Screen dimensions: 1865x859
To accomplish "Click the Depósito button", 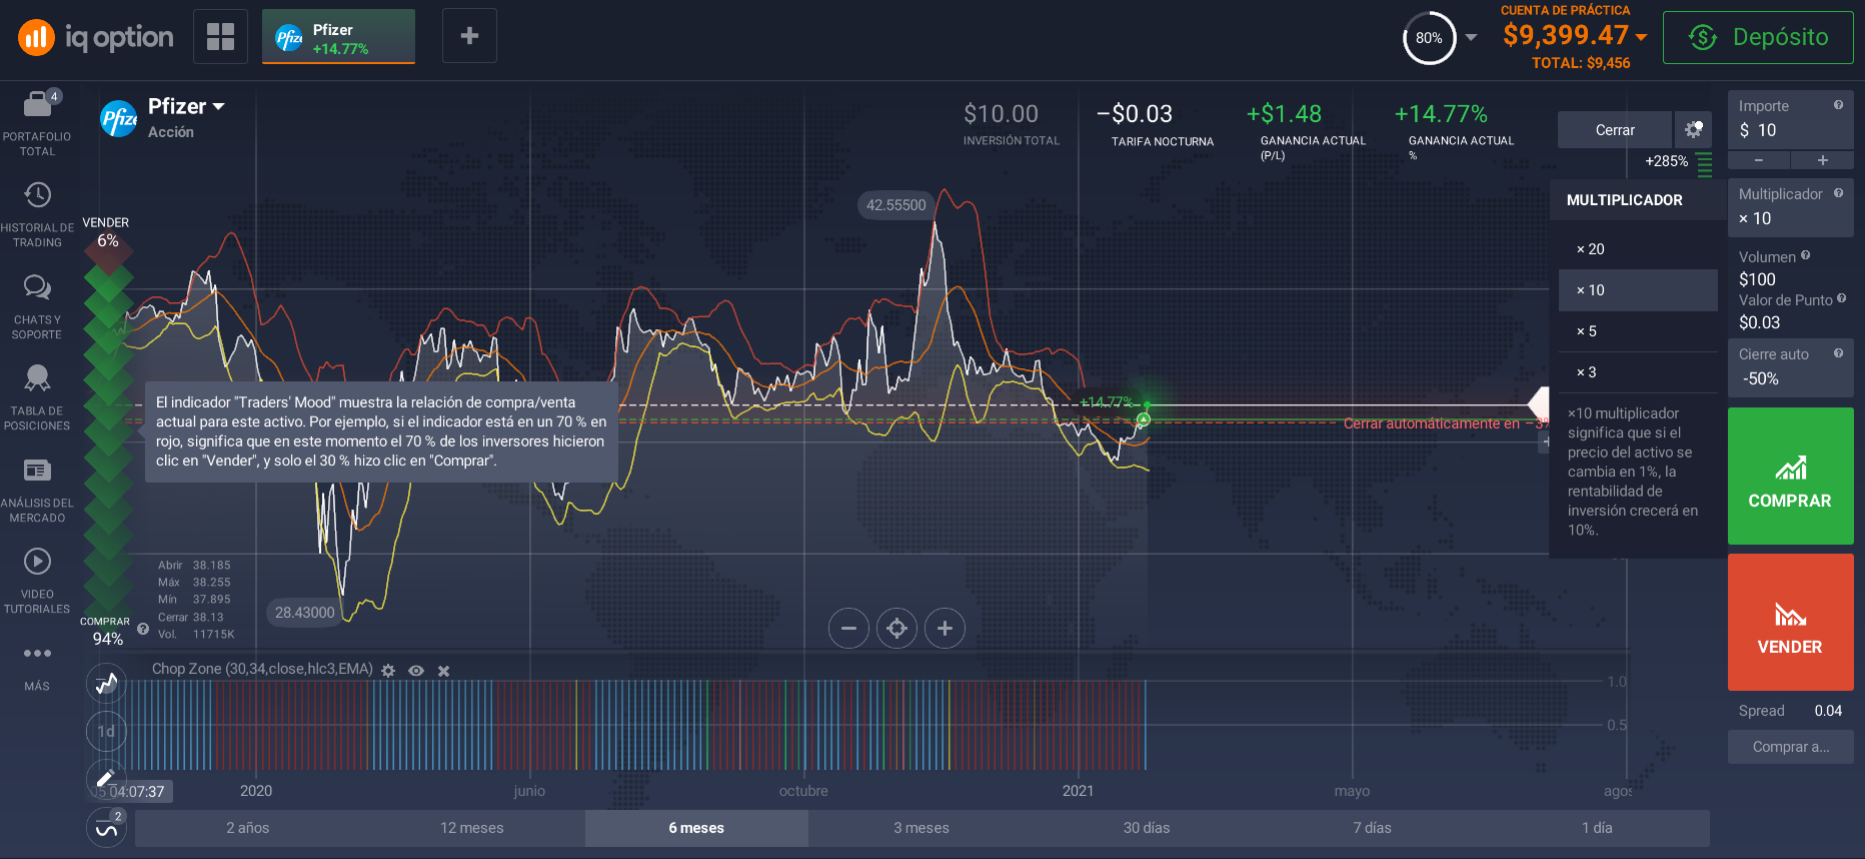I will click(x=1758, y=37).
